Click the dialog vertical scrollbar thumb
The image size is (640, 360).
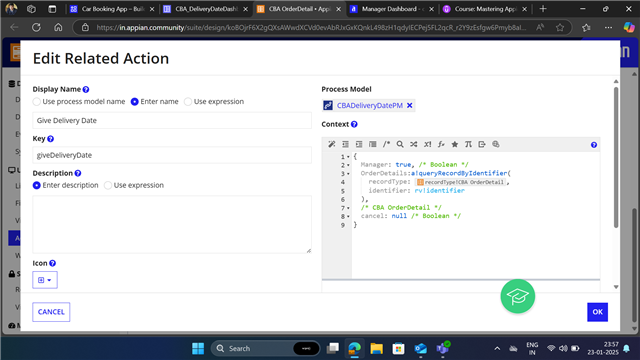tap(616, 157)
